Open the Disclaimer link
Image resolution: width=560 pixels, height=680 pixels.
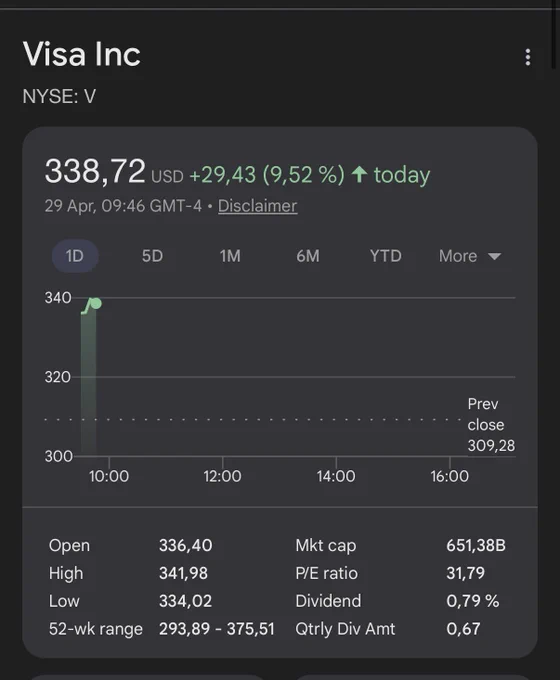click(257, 206)
